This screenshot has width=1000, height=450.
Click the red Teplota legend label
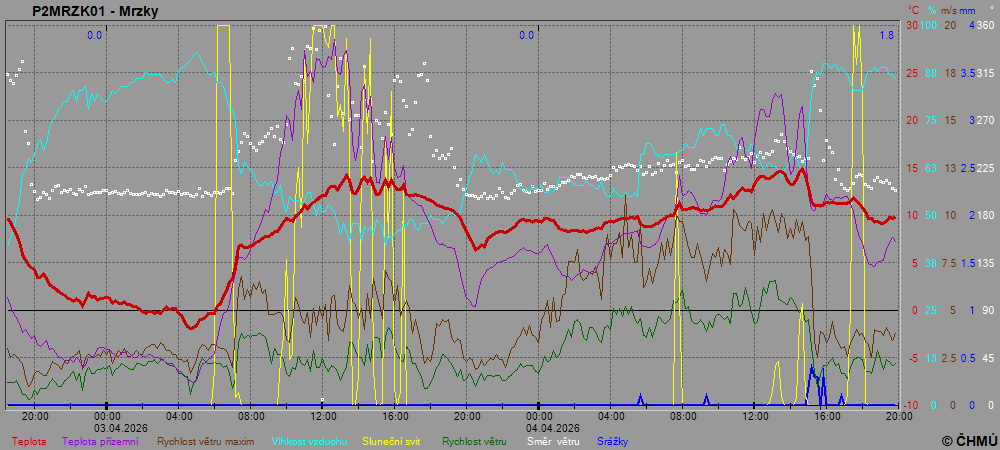(28, 440)
